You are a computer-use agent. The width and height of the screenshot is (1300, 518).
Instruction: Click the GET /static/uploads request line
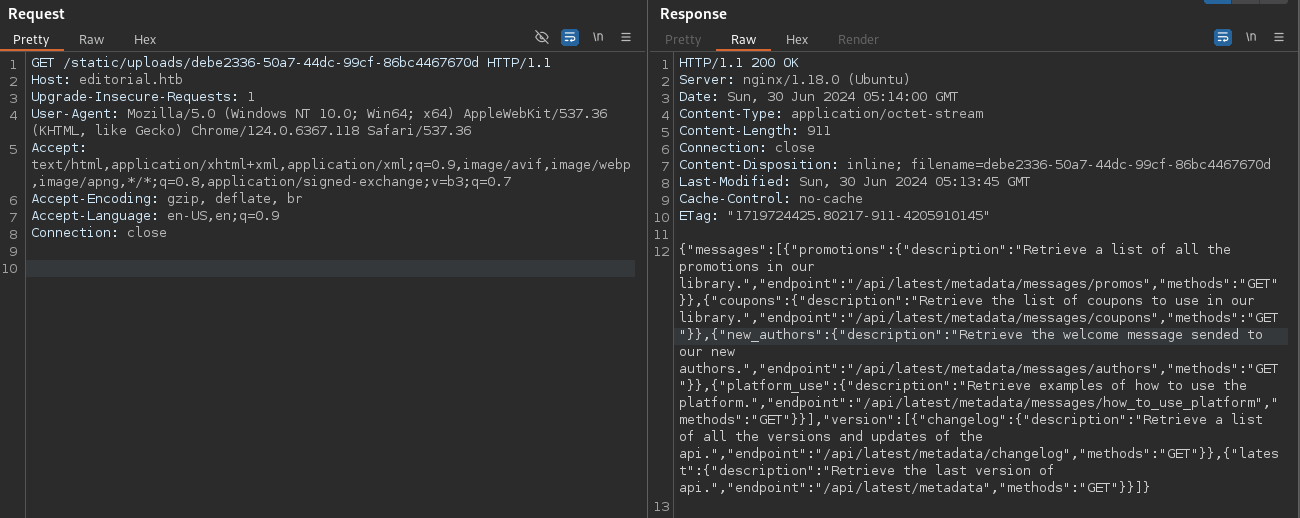290,63
